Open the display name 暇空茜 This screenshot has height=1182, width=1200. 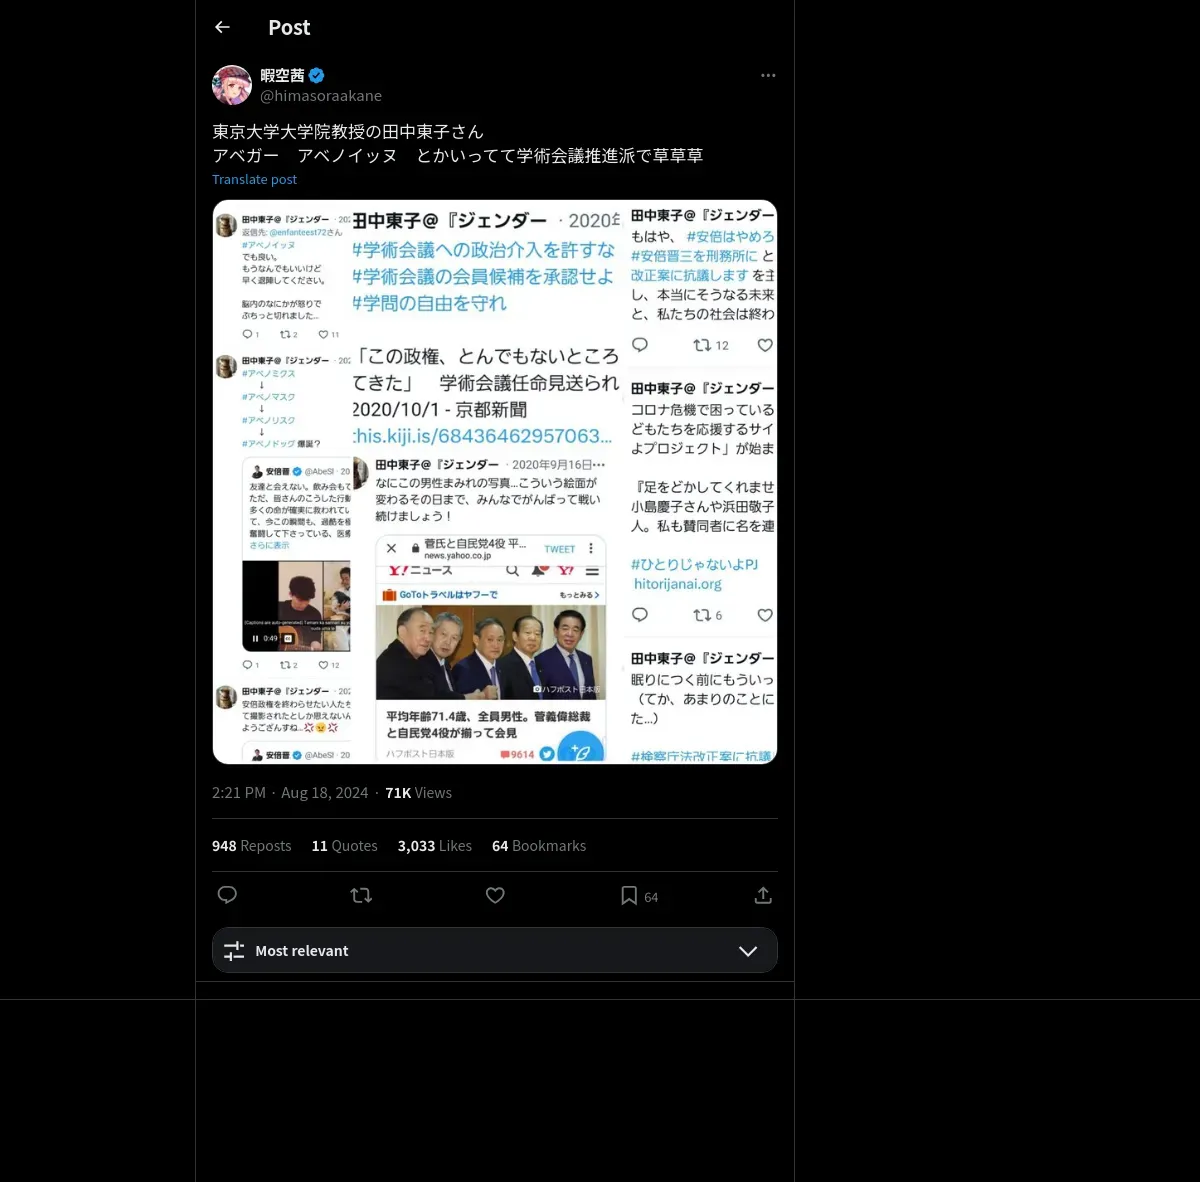(x=282, y=75)
